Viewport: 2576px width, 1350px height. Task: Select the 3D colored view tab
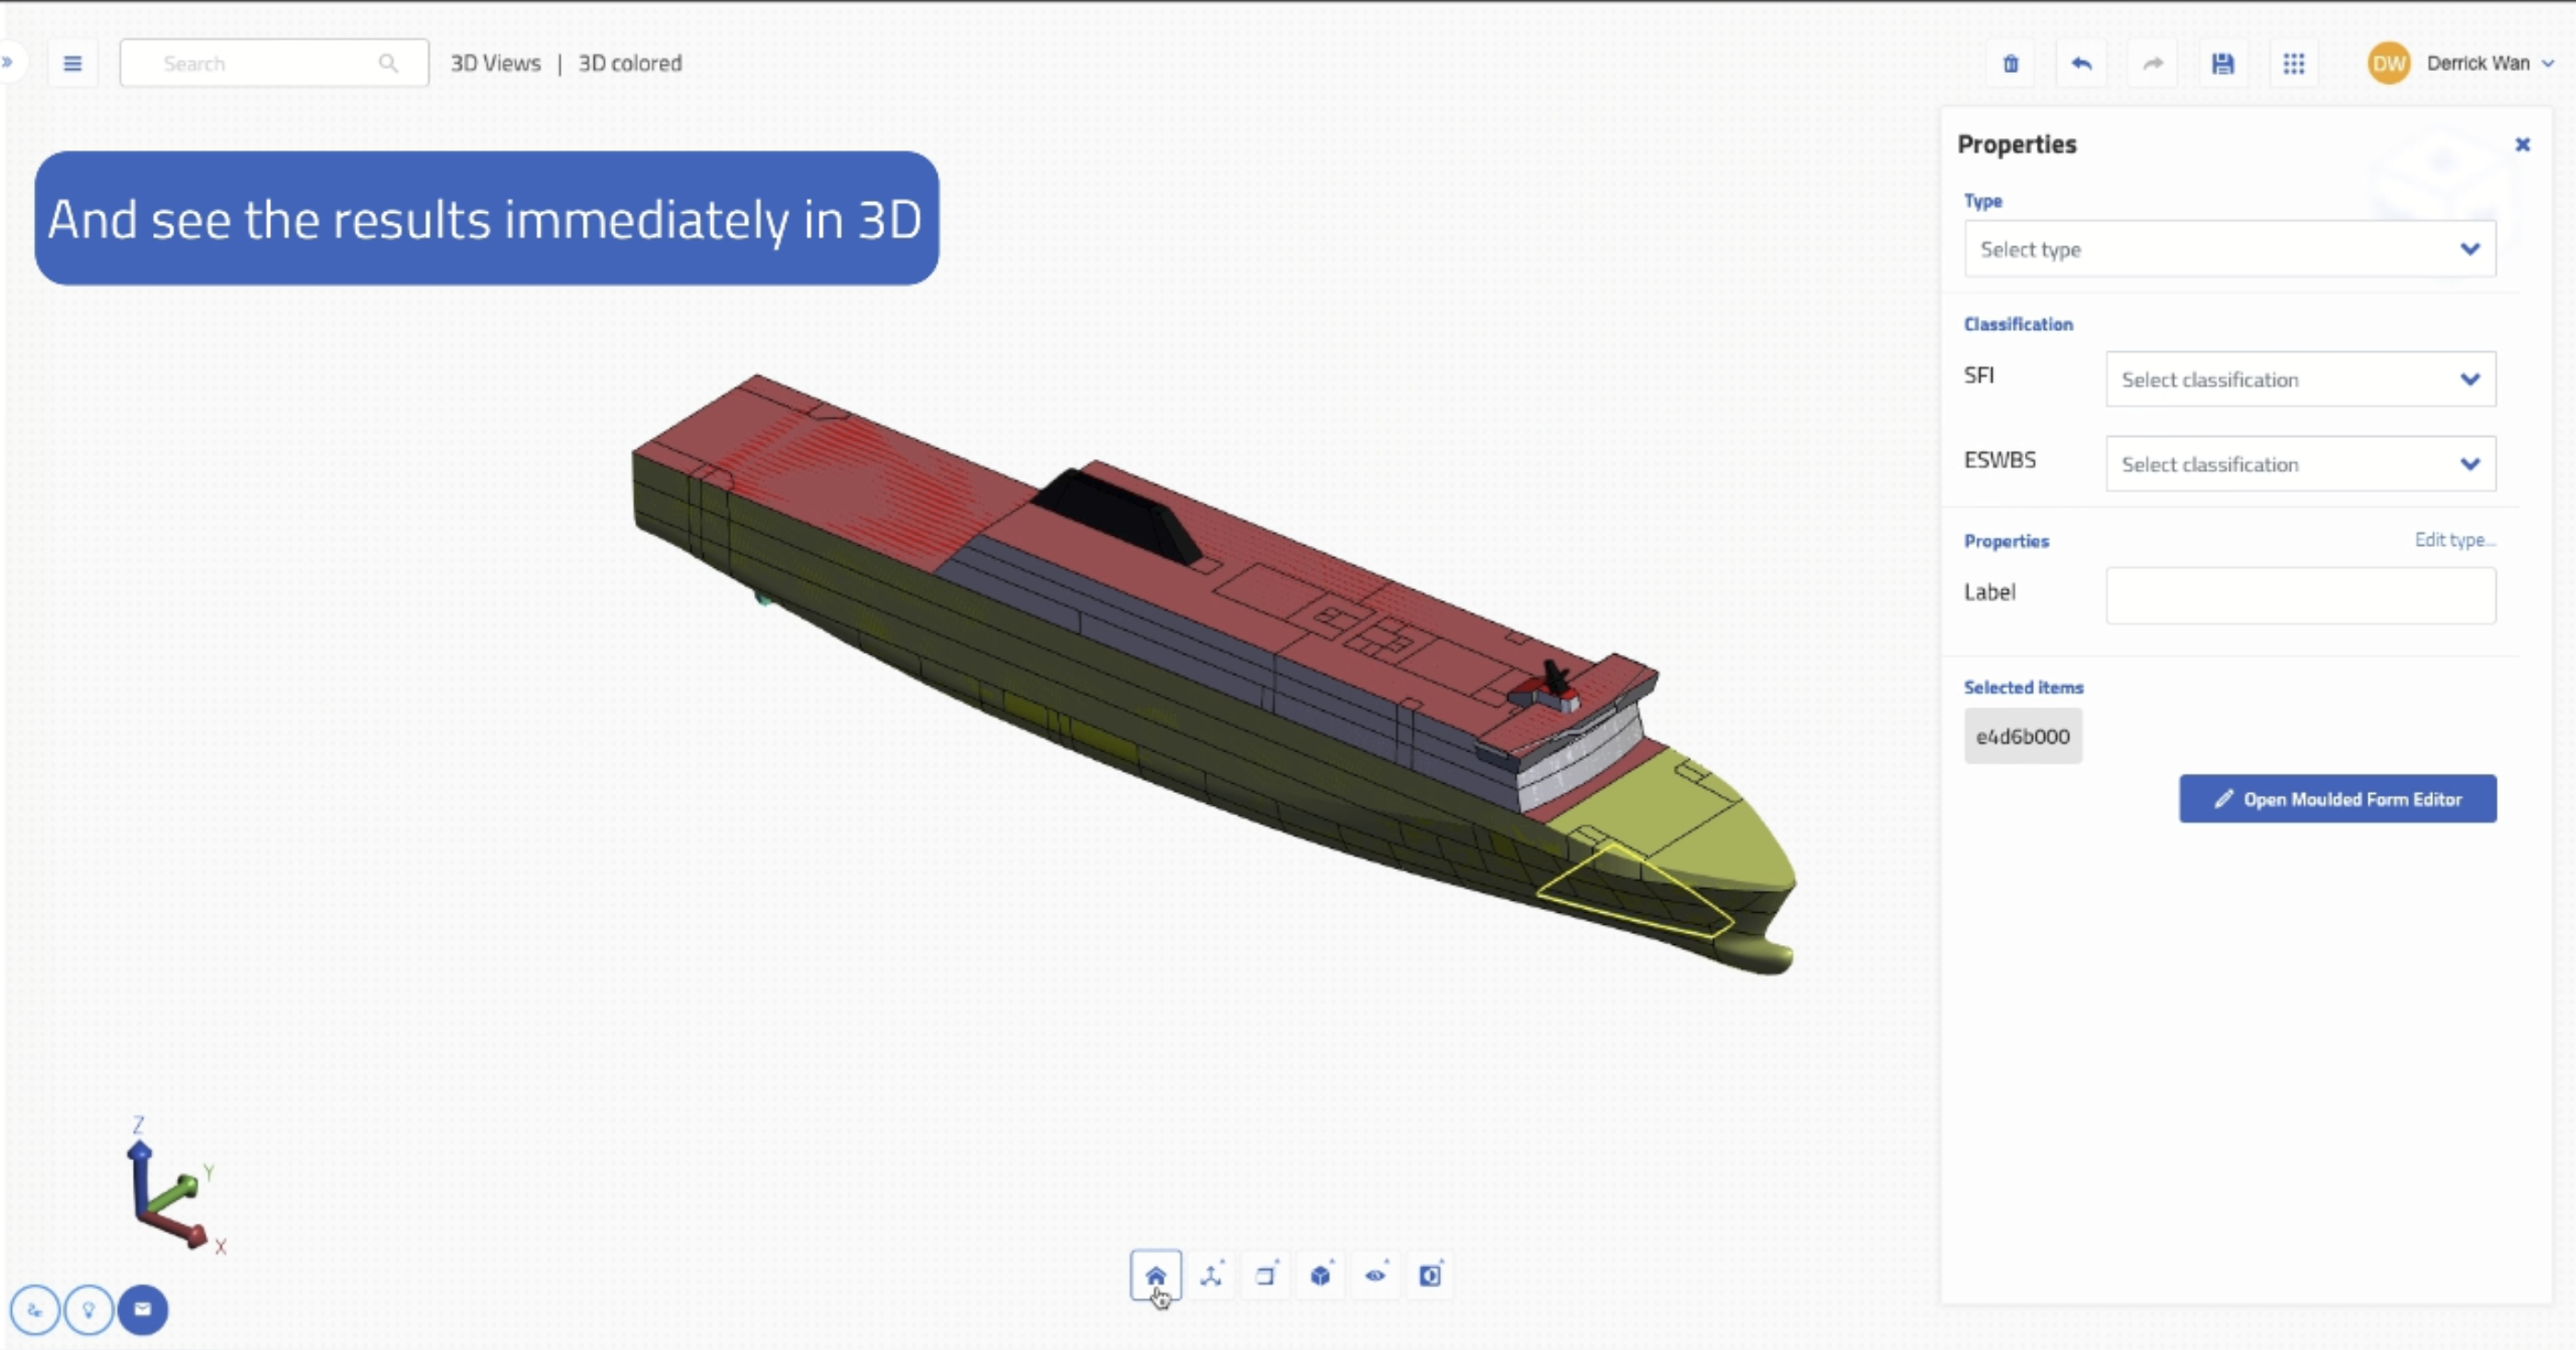[x=631, y=63]
